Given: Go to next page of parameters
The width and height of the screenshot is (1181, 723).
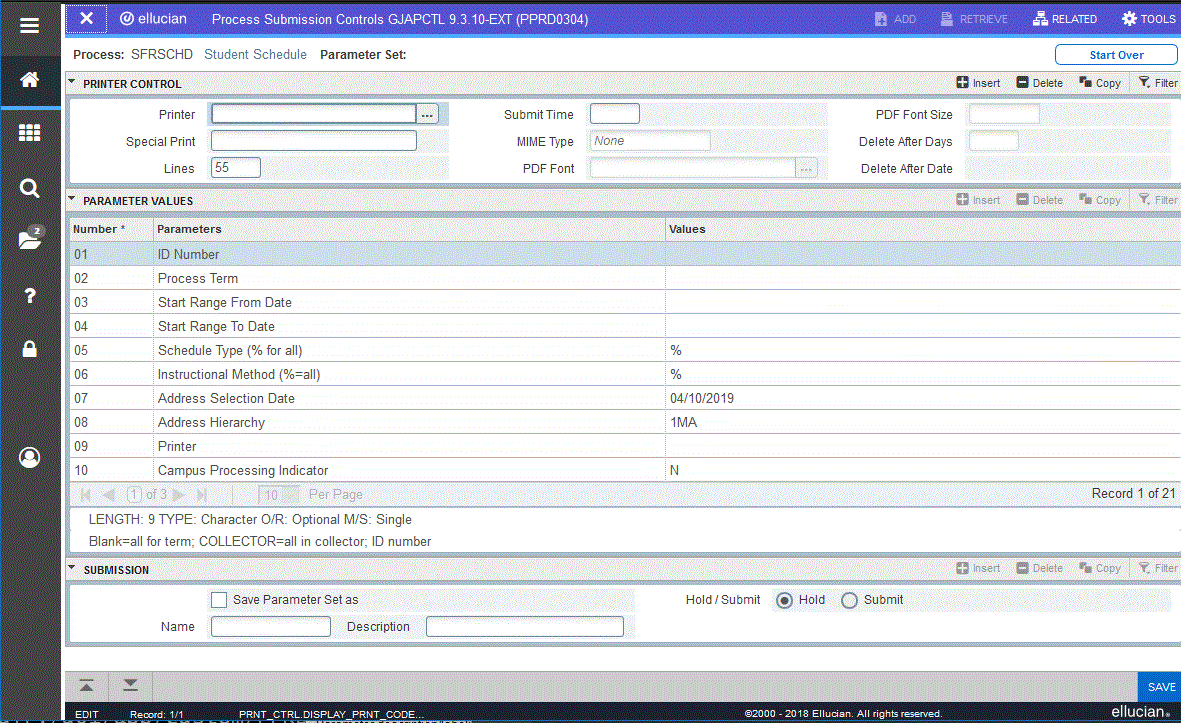Looking at the screenshot, I should pos(179,495).
